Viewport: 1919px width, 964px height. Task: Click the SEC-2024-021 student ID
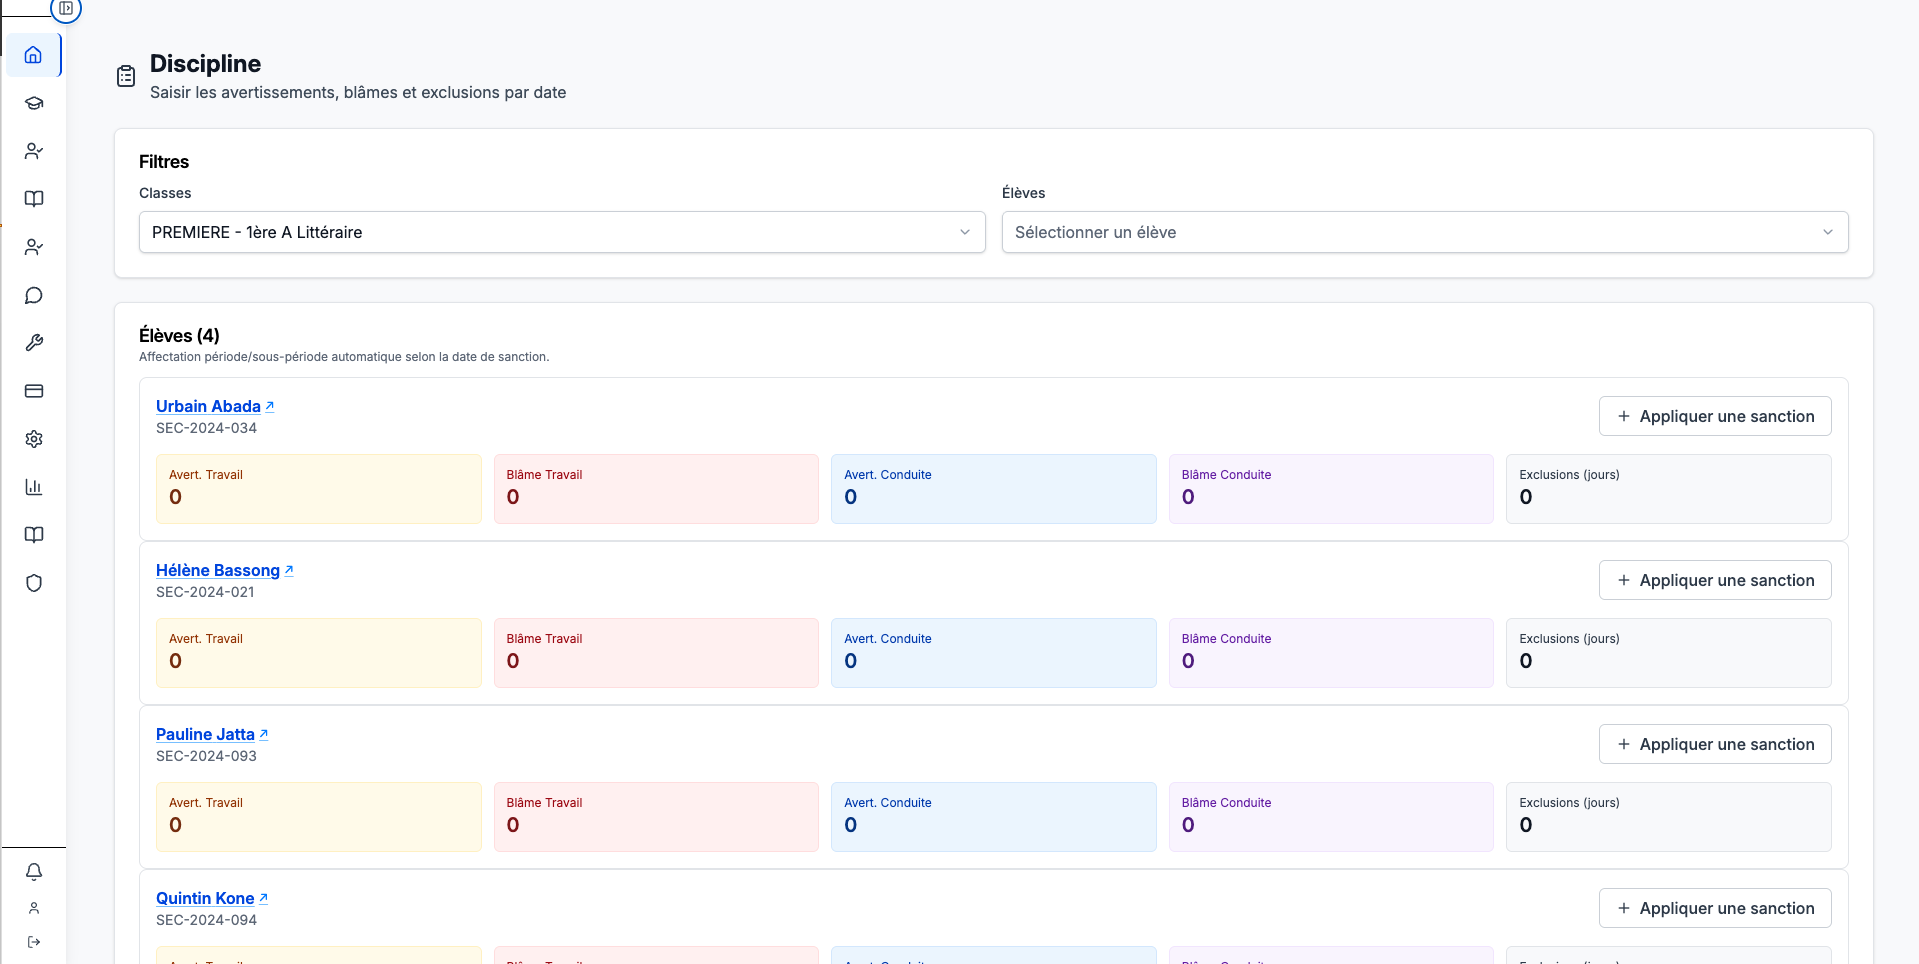point(205,592)
